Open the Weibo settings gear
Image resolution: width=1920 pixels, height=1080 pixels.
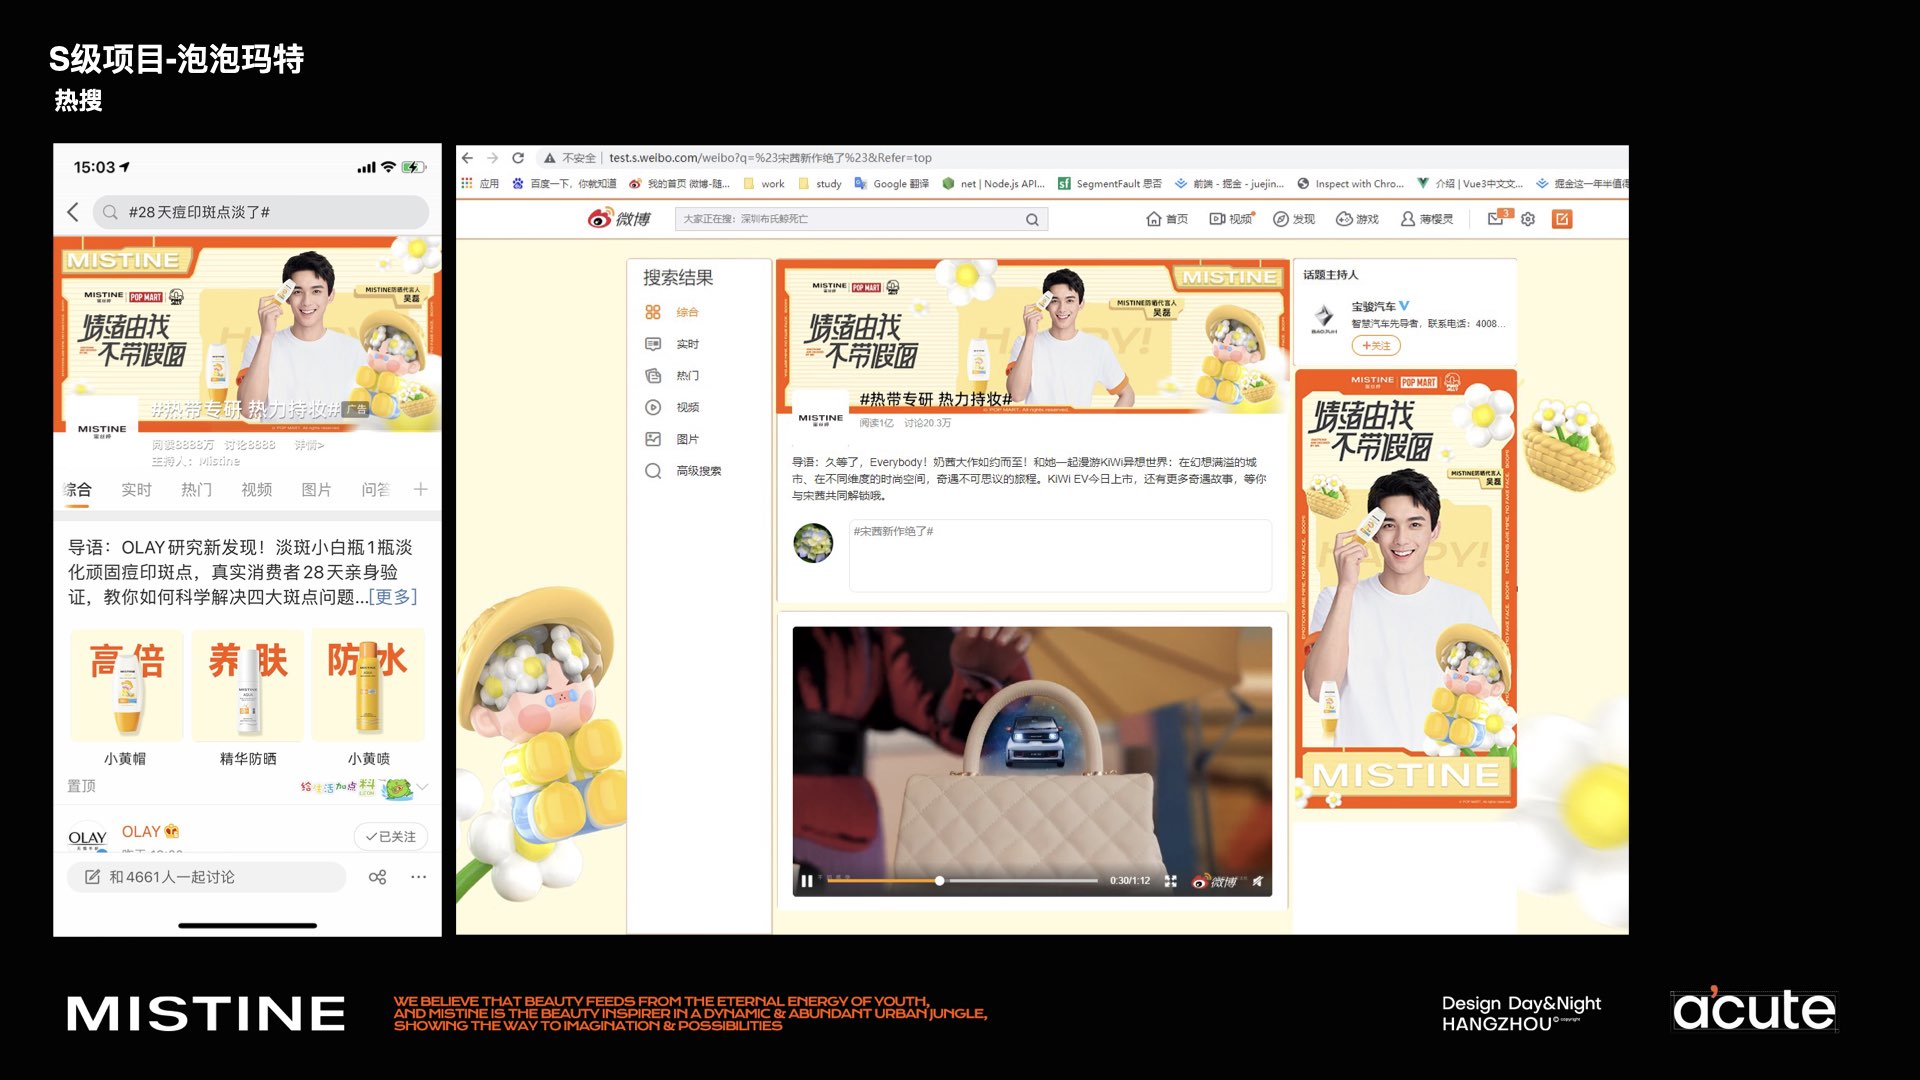pyautogui.click(x=1528, y=219)
